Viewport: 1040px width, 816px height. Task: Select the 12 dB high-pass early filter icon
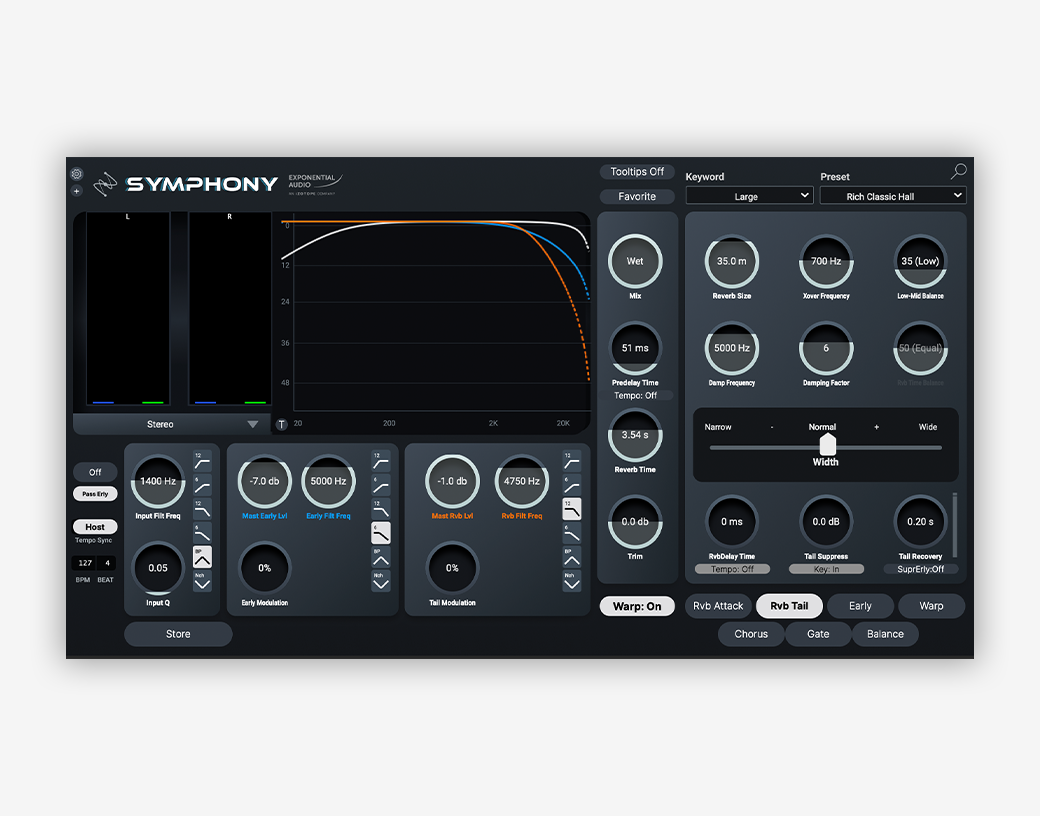(x=381, y=461)
